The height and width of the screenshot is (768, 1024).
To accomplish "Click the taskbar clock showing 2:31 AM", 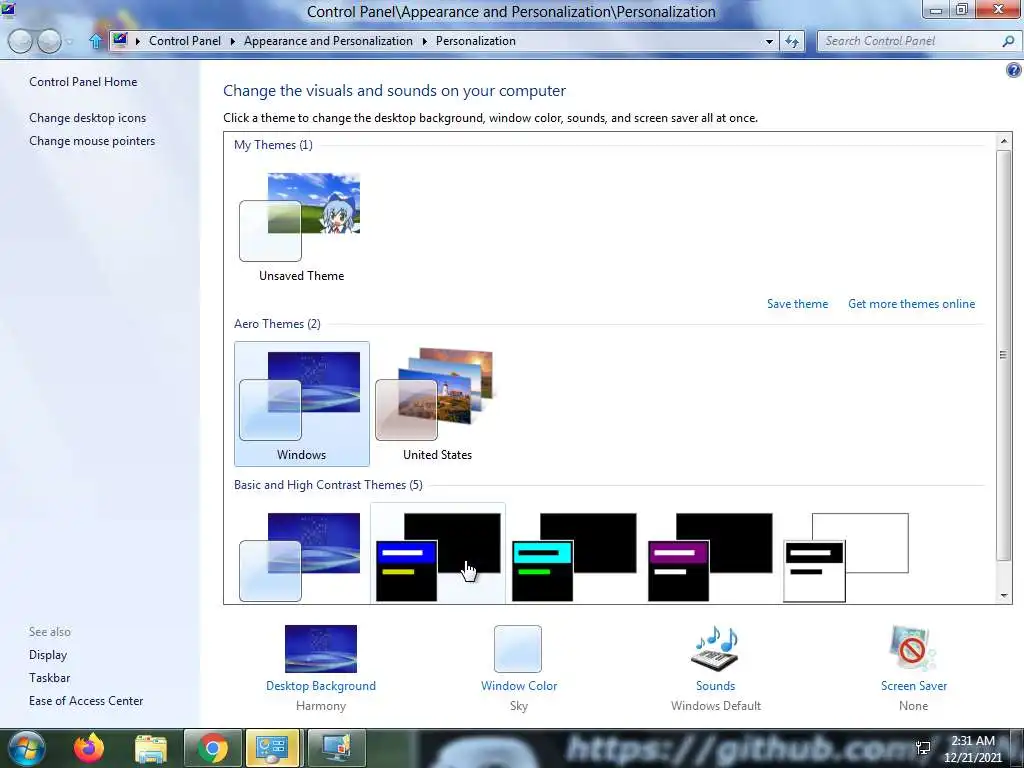I will click(x=973, y=748).
